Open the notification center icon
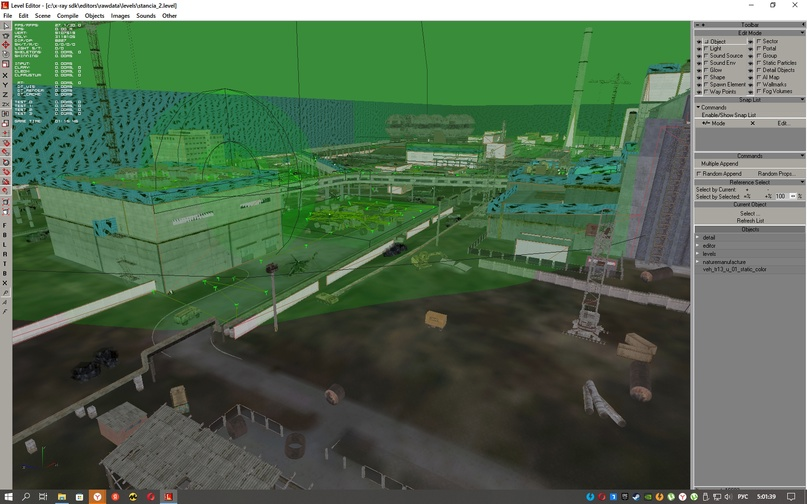This screenshot has height=504, width=807. pyautogui.click(x=791, y=497)
